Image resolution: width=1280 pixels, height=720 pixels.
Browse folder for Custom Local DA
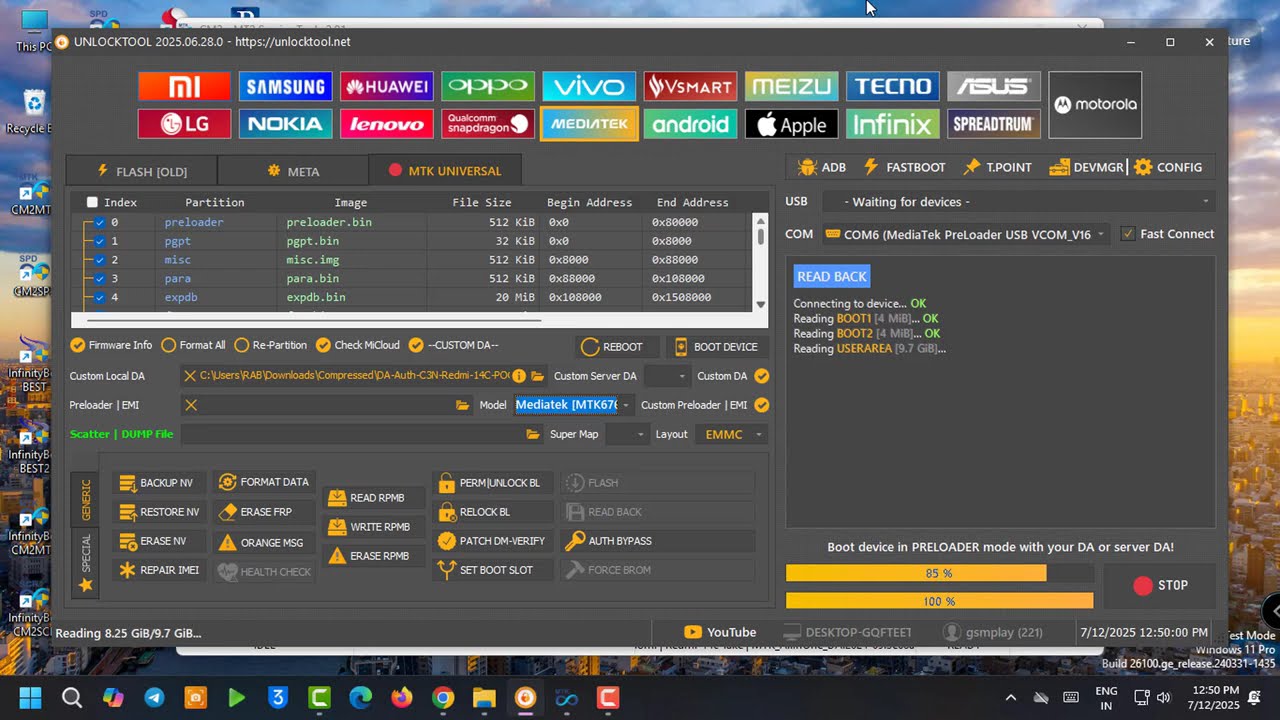point(537,376)
